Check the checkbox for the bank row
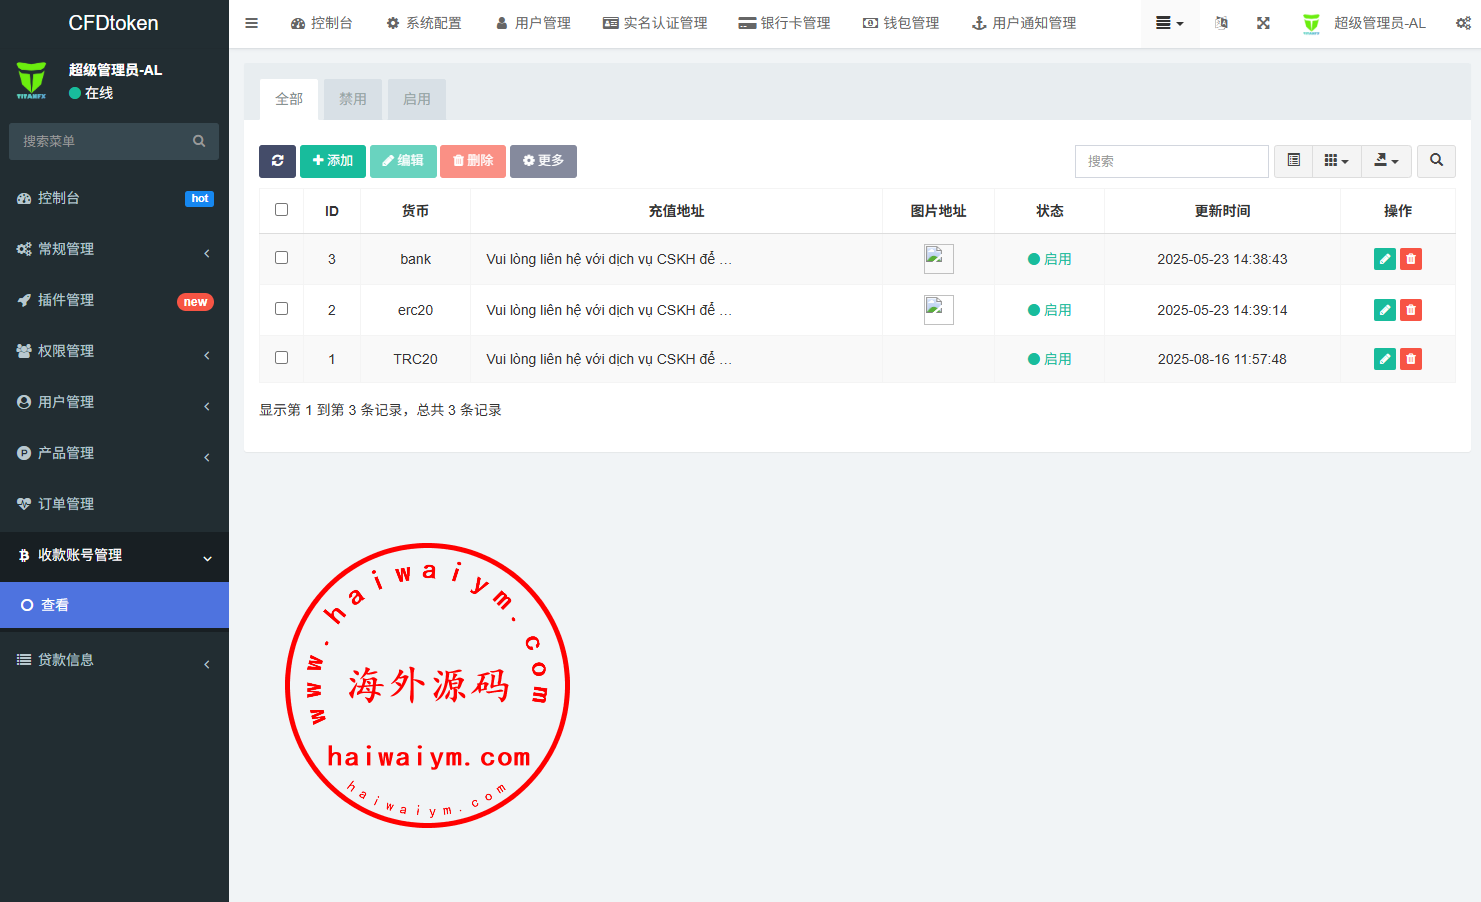Viewport: 1481px width, 902px height. (281, 258)
